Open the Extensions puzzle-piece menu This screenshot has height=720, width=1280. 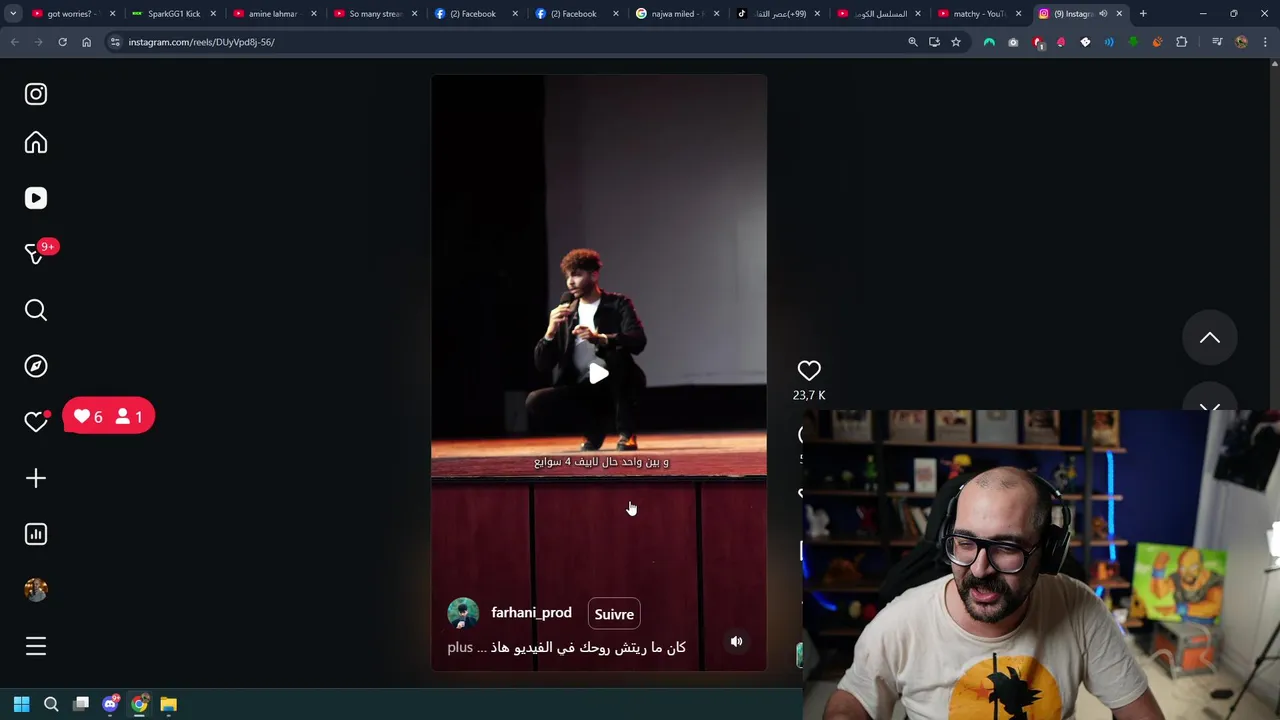point(1181,42)
